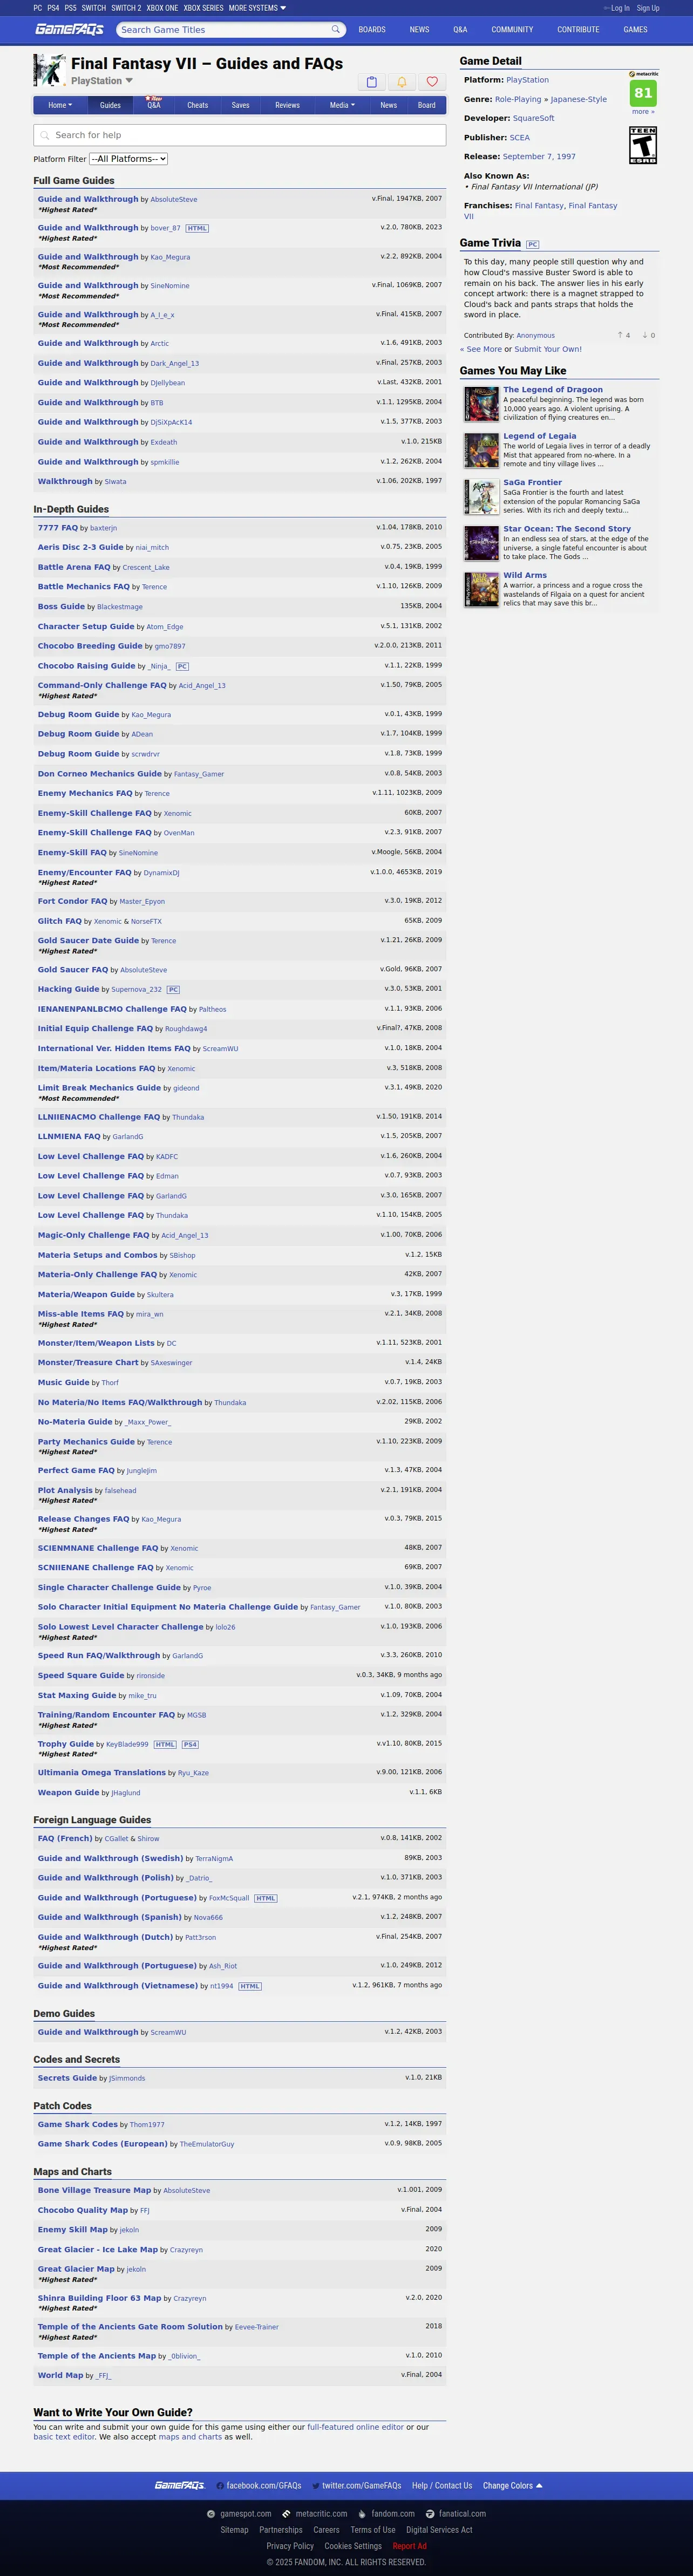The image size is (693, 2576).
Task: Click the PC badge beside Game Trivia
Action: [532, 244]
